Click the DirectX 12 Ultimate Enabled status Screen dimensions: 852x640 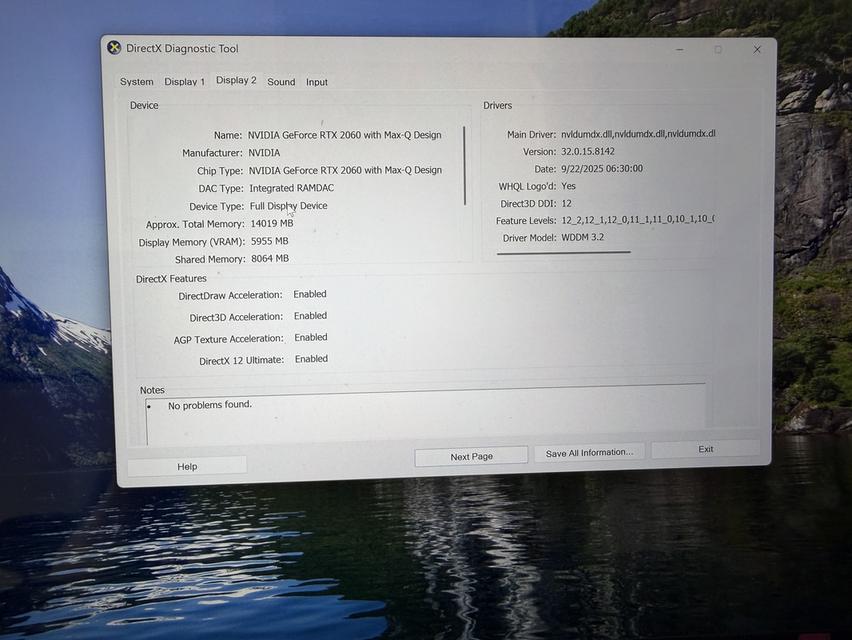(x=310, y=359)
